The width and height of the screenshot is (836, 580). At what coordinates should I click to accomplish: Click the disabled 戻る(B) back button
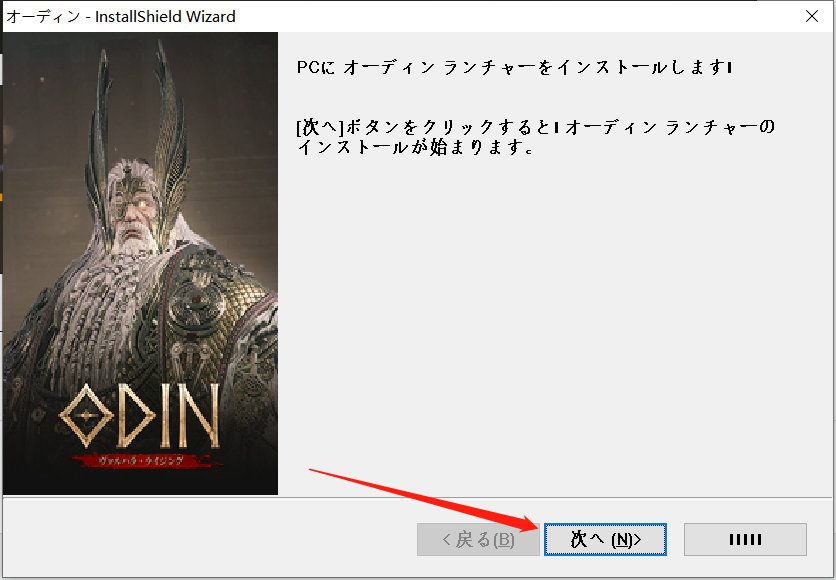[x=478, y=539]
